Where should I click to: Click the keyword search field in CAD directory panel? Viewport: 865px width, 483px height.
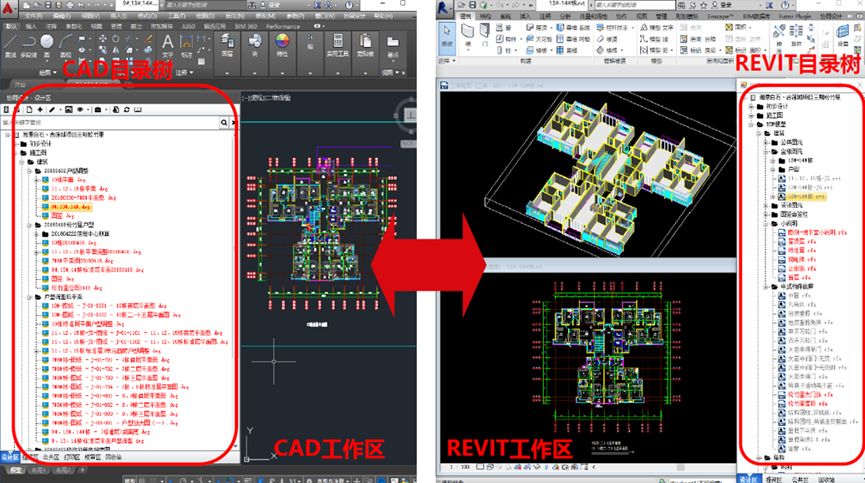tap(110, 122)
